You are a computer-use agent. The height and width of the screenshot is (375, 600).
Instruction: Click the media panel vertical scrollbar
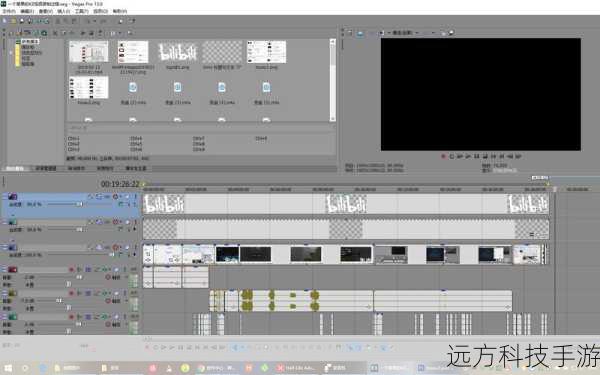[x=333, y=80]
